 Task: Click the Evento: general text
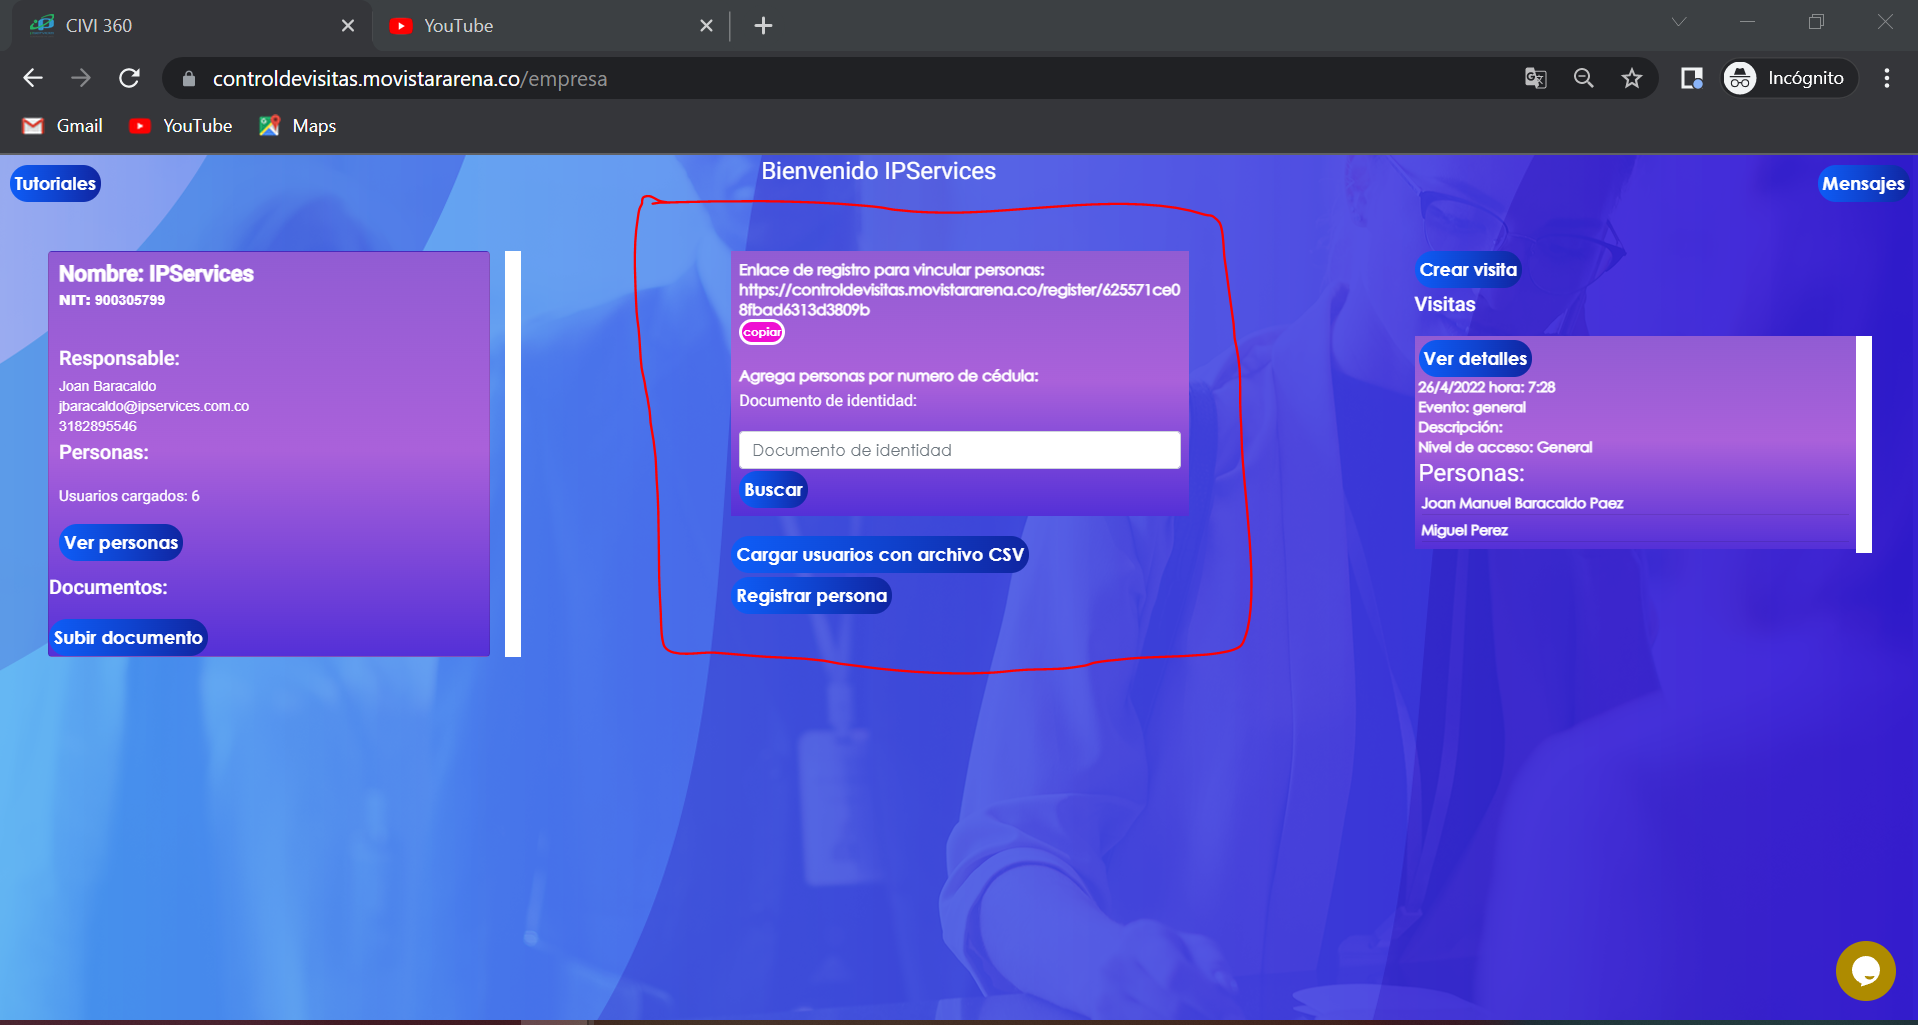[x=1472, y=407]
